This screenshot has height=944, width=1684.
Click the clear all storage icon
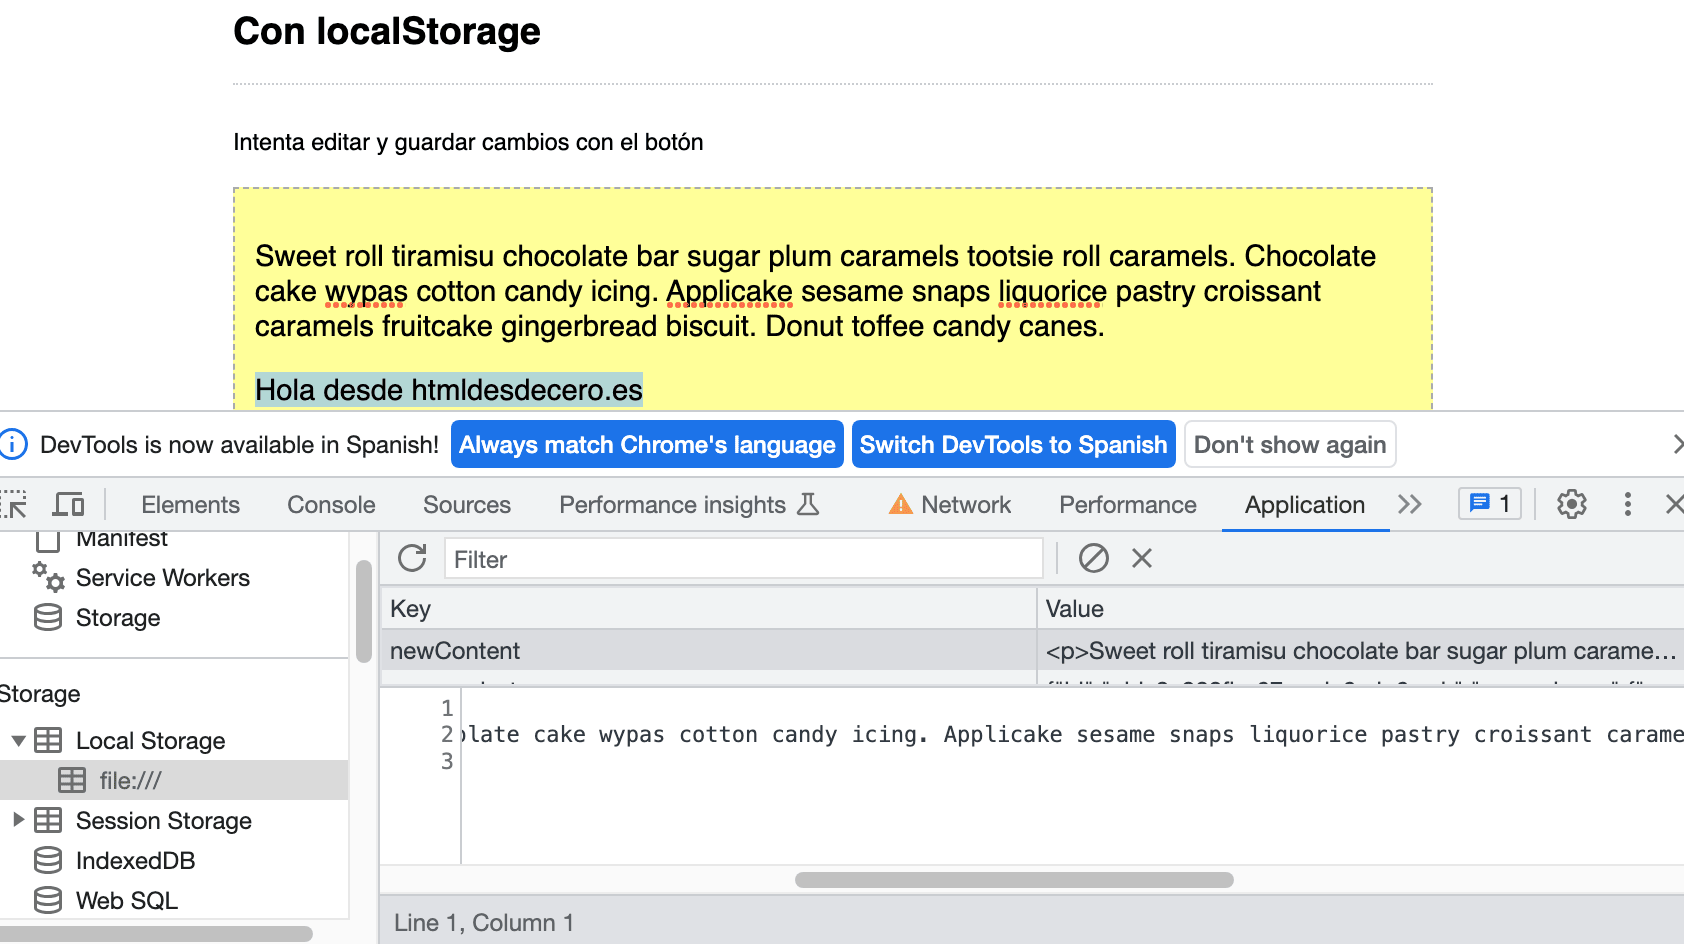[1093, 558]
